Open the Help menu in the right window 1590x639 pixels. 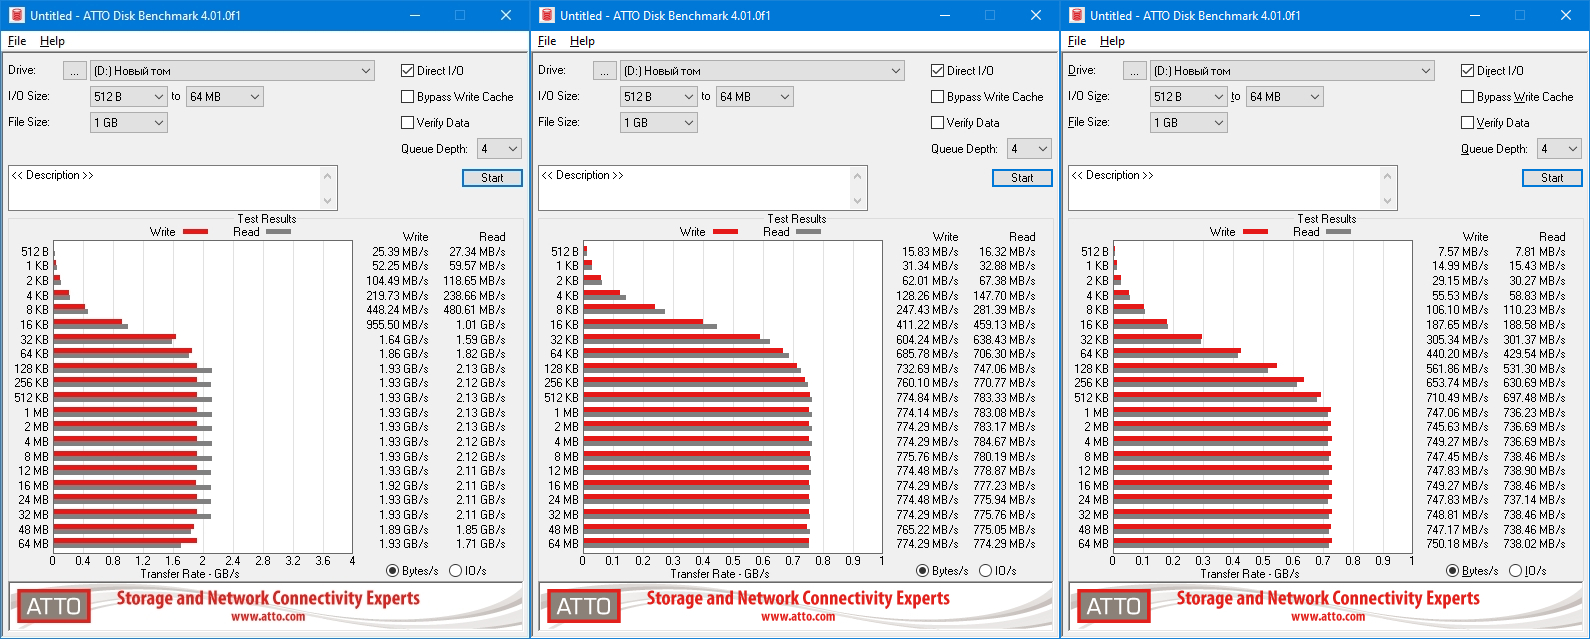click(1112, 41)
